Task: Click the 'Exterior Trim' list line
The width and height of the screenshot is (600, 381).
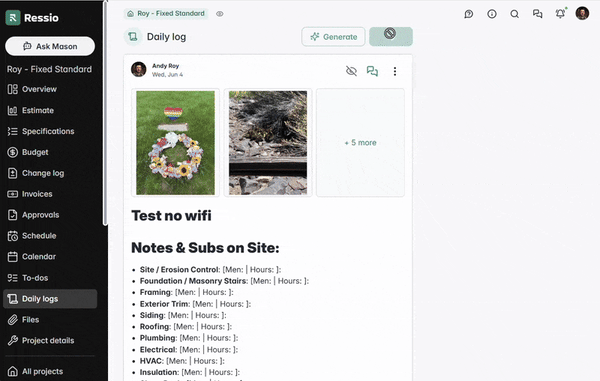Action: click(x=195, y=304)
